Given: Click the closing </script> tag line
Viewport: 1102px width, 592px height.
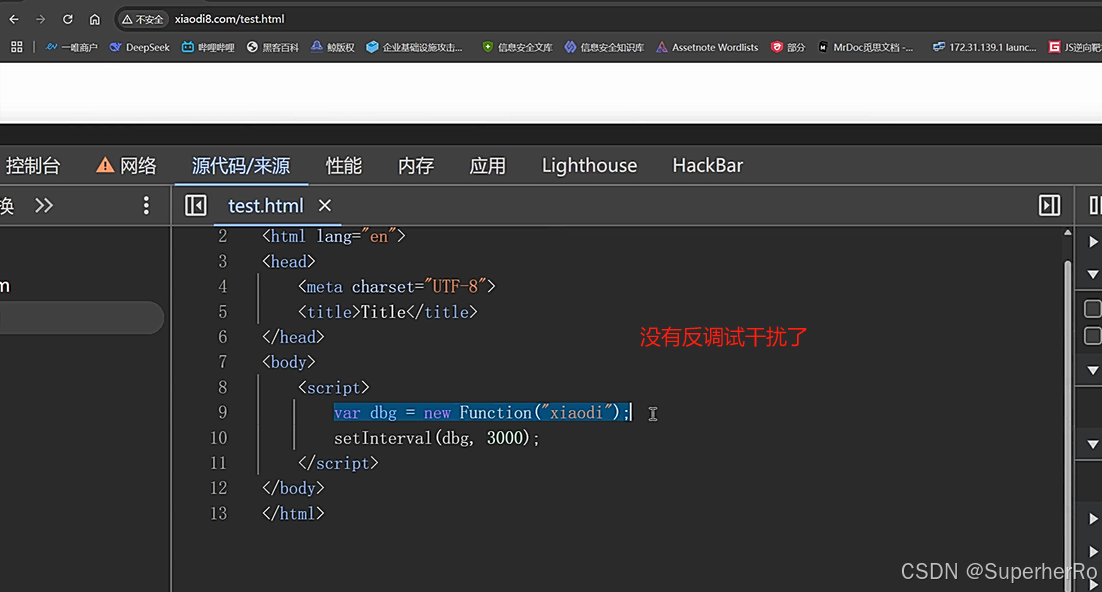Looking at the screenshot, I should (338, 463).
